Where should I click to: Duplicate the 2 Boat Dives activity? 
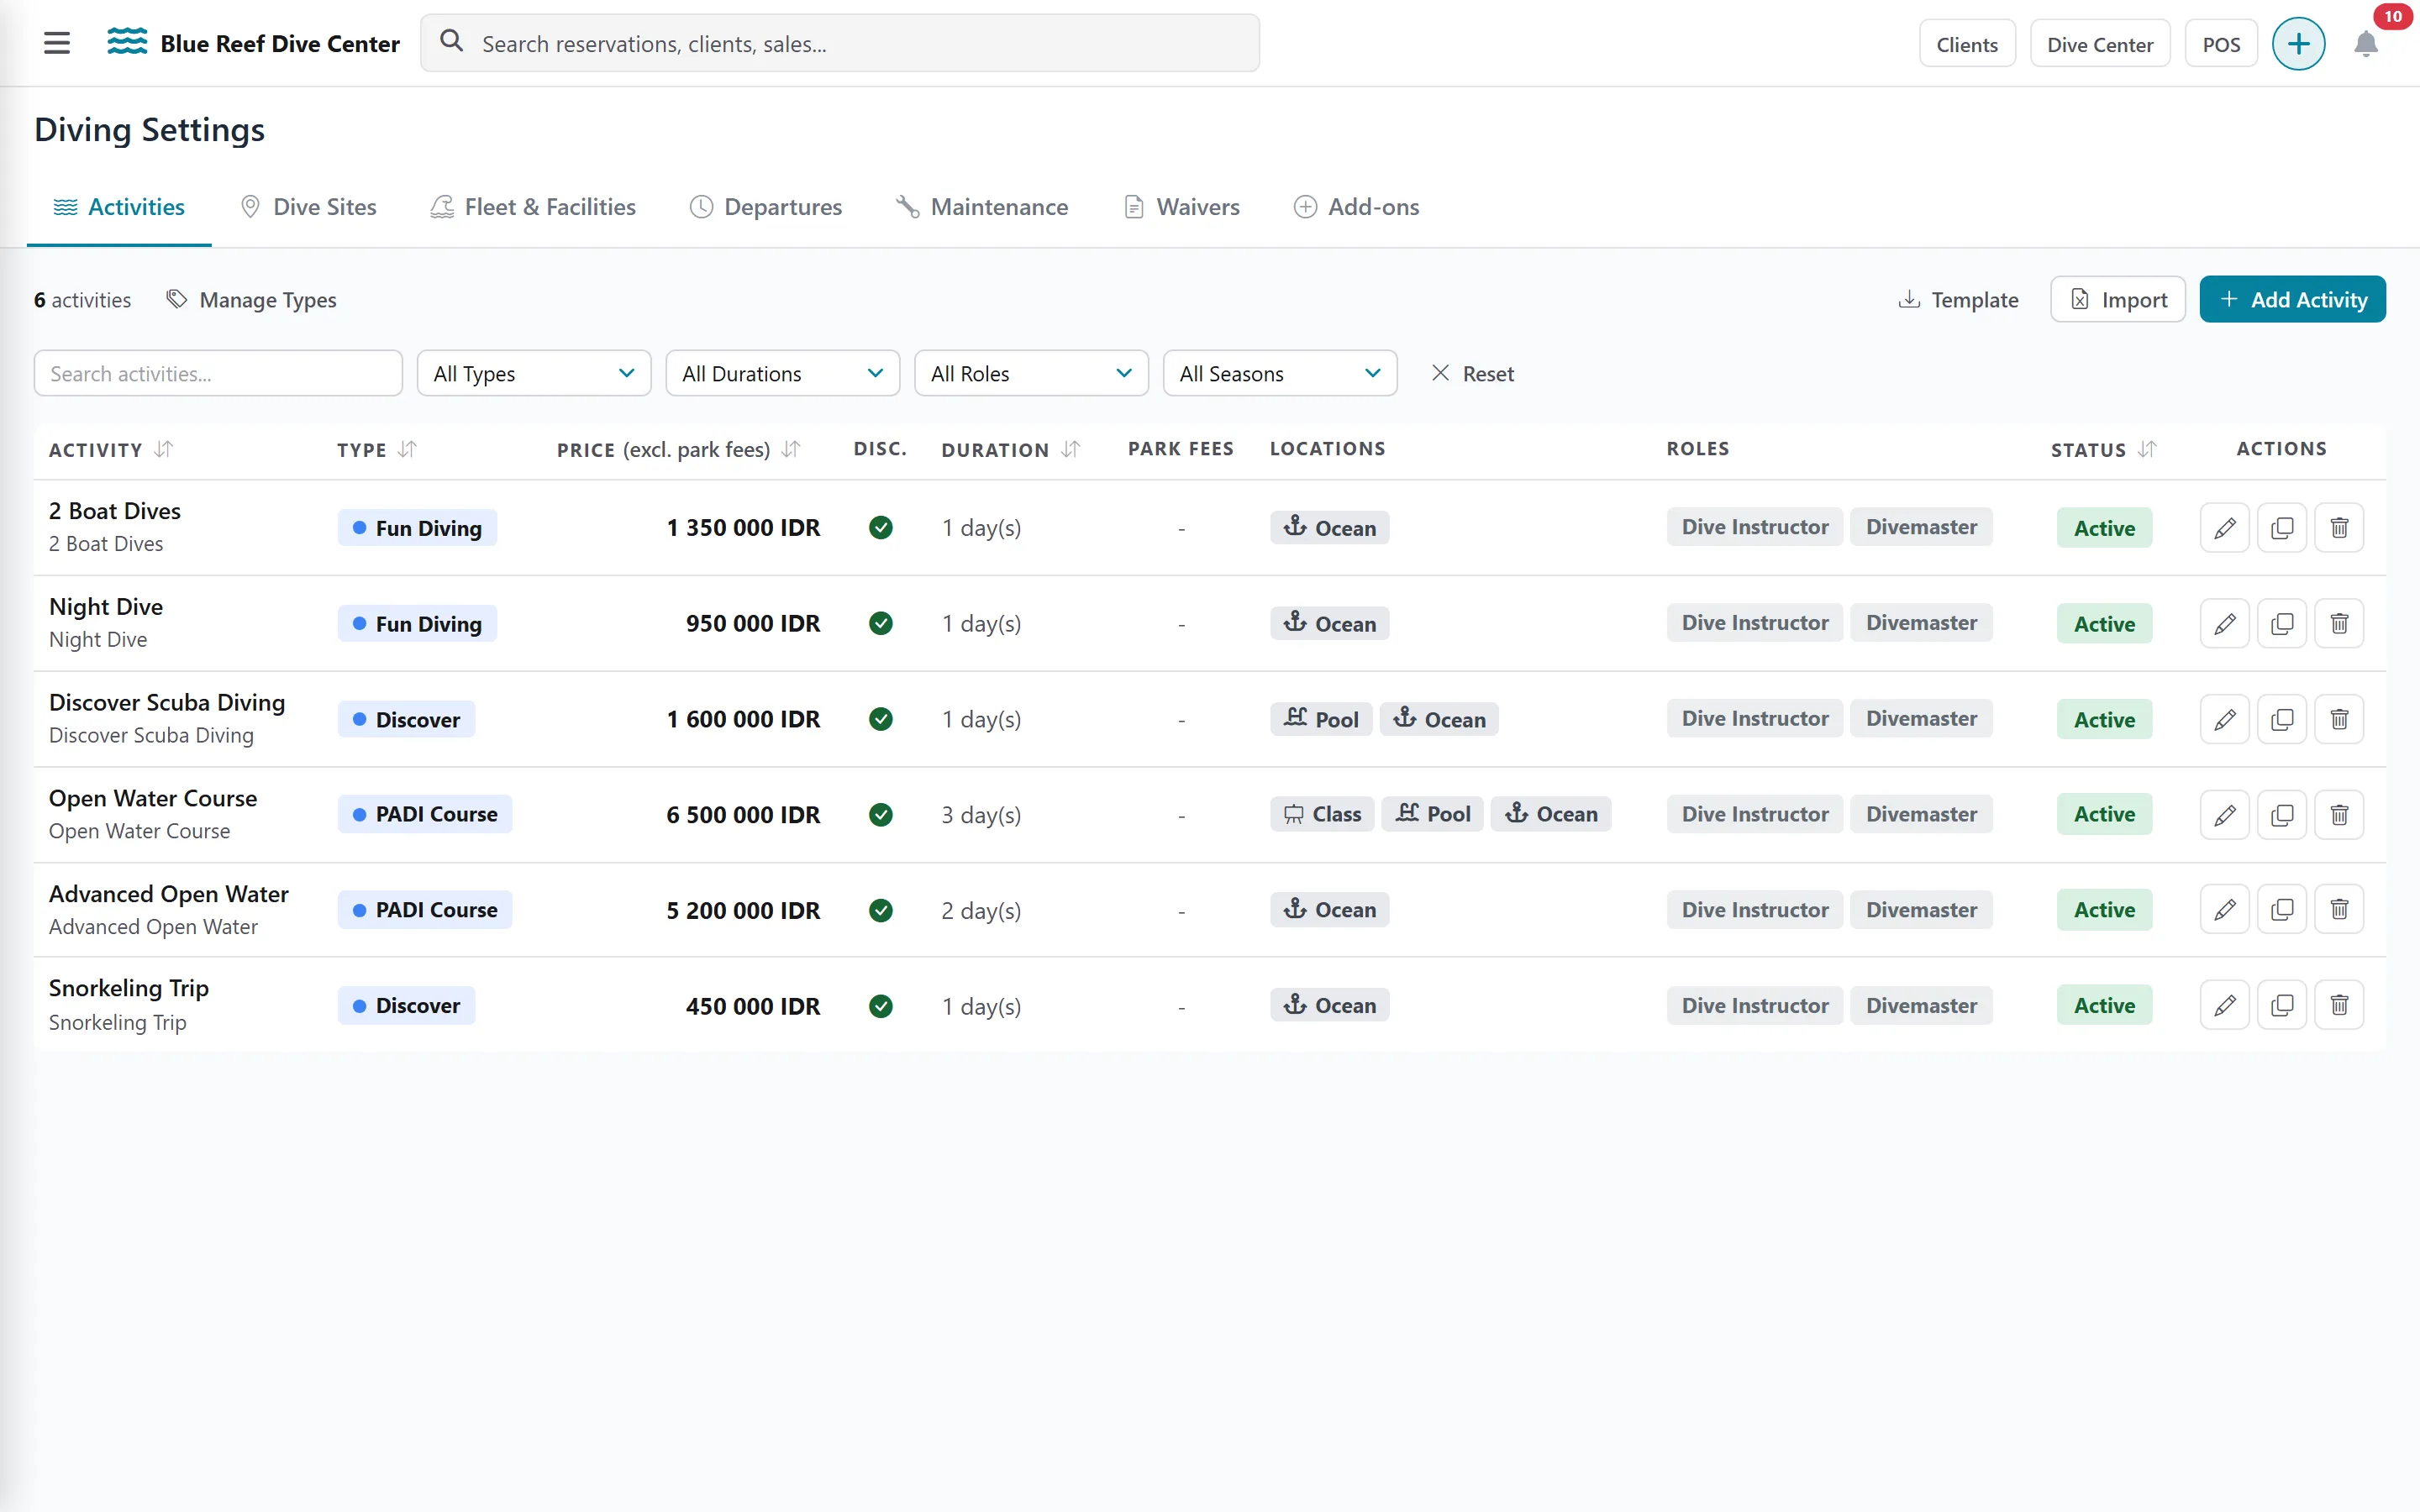click(2282, 528)
